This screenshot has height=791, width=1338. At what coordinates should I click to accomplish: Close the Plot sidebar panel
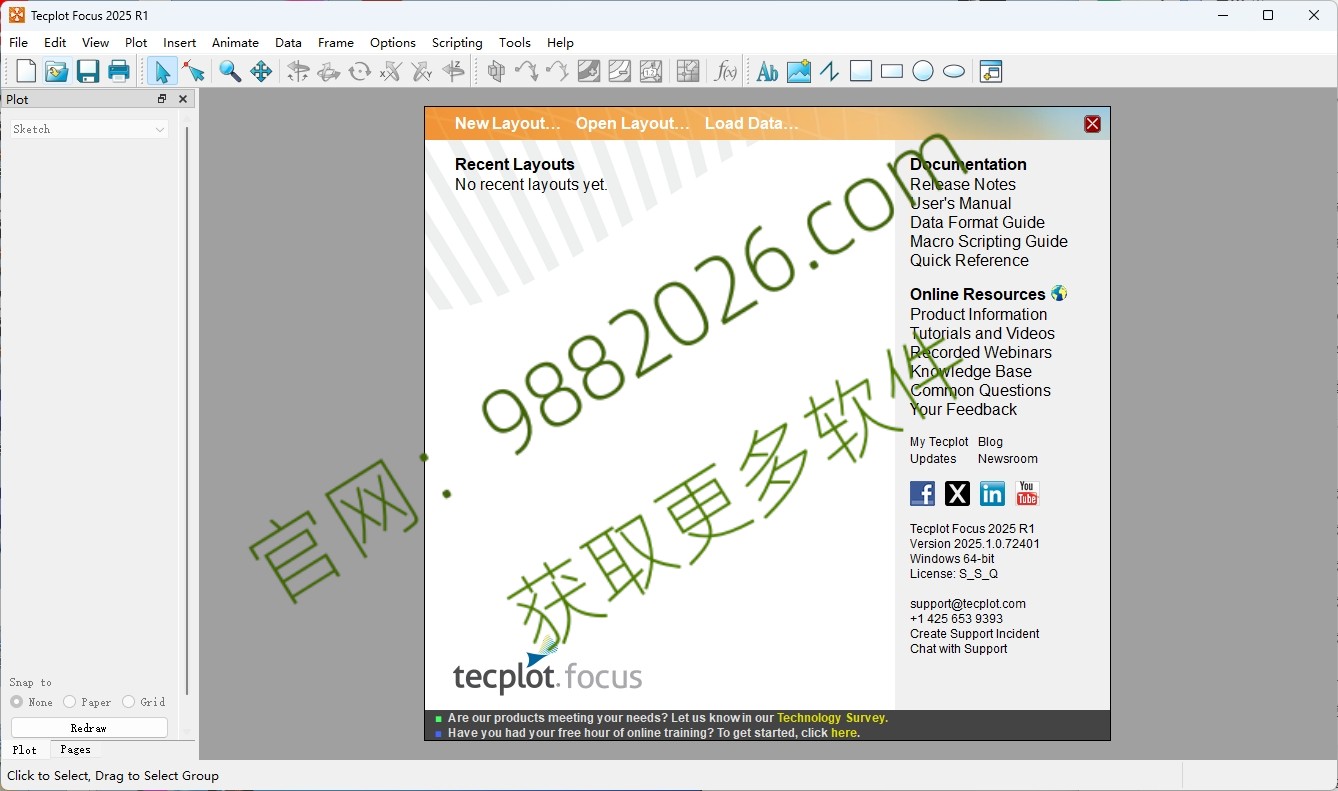pos(183,99)
